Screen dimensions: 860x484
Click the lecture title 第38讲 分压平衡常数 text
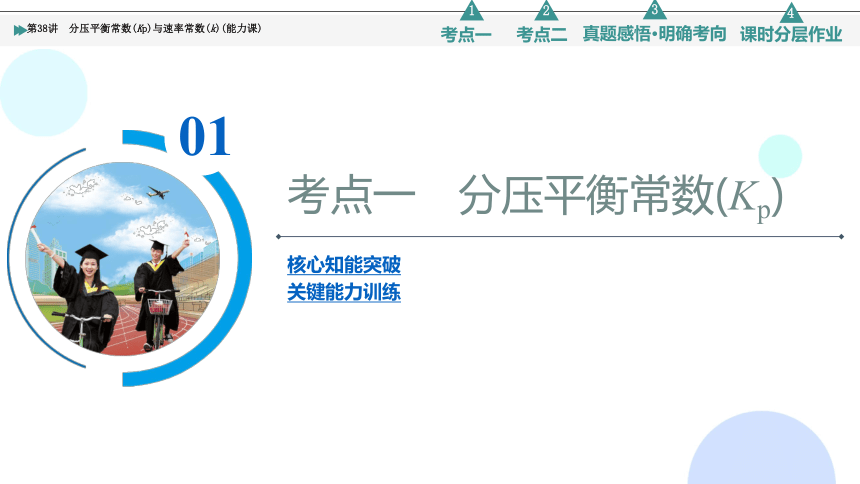144,29
